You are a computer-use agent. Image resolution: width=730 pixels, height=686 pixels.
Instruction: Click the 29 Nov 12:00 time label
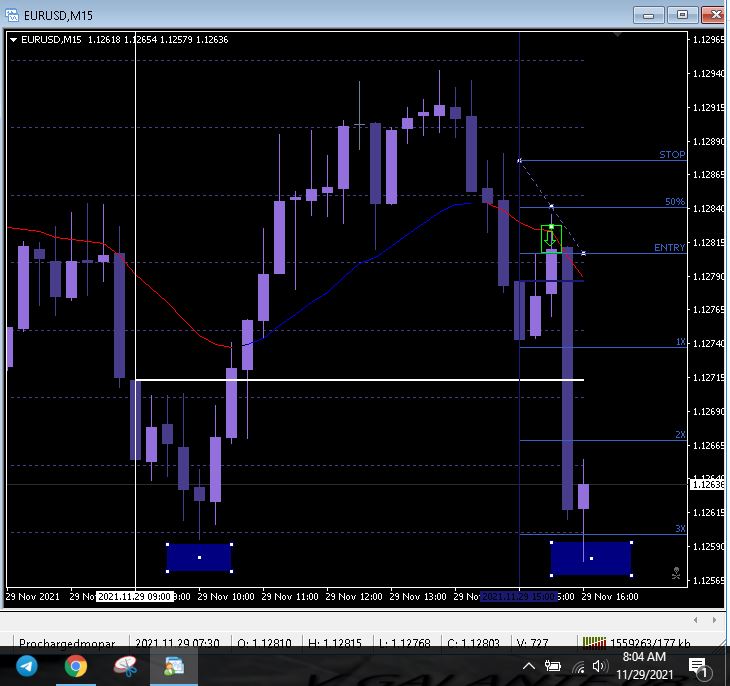[x=354, y=597]
